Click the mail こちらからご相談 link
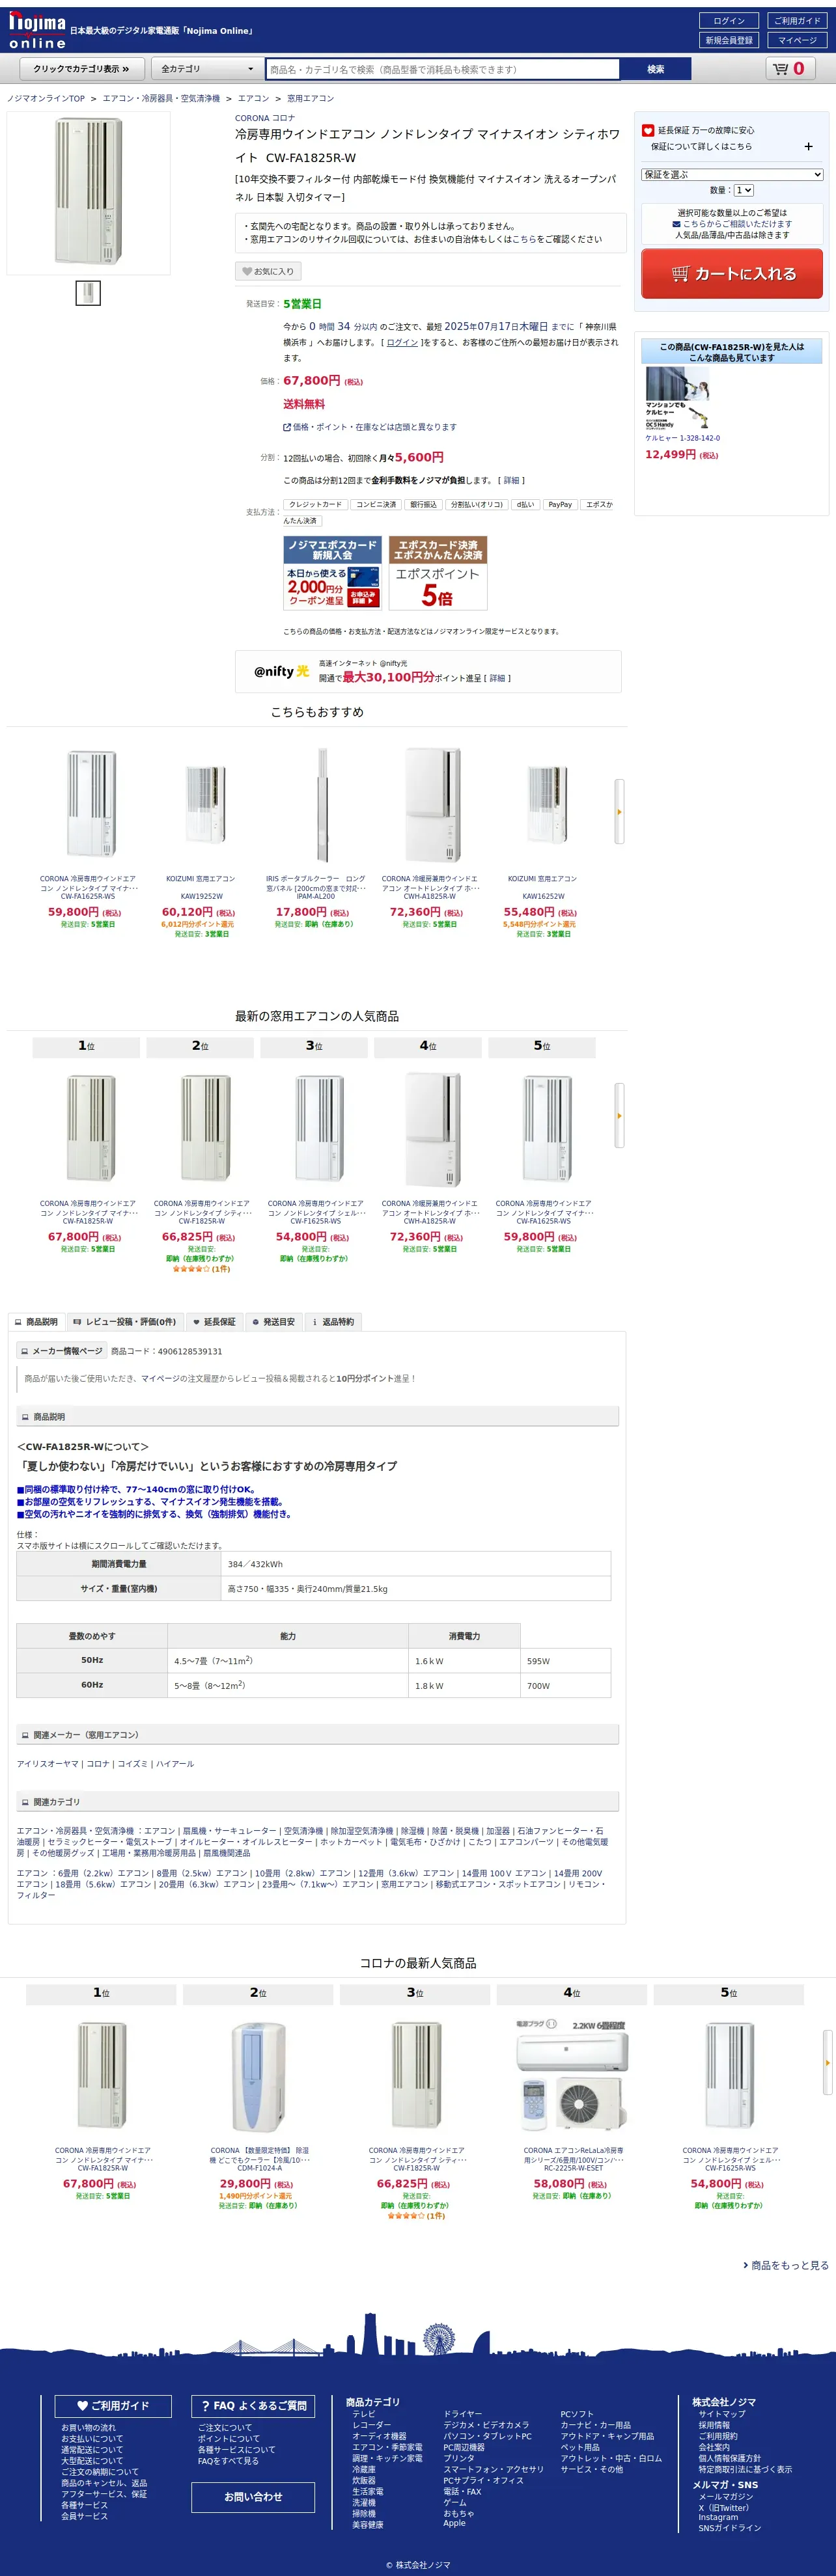This screenshot has height=2576, width=836. (x=732, y=224)
